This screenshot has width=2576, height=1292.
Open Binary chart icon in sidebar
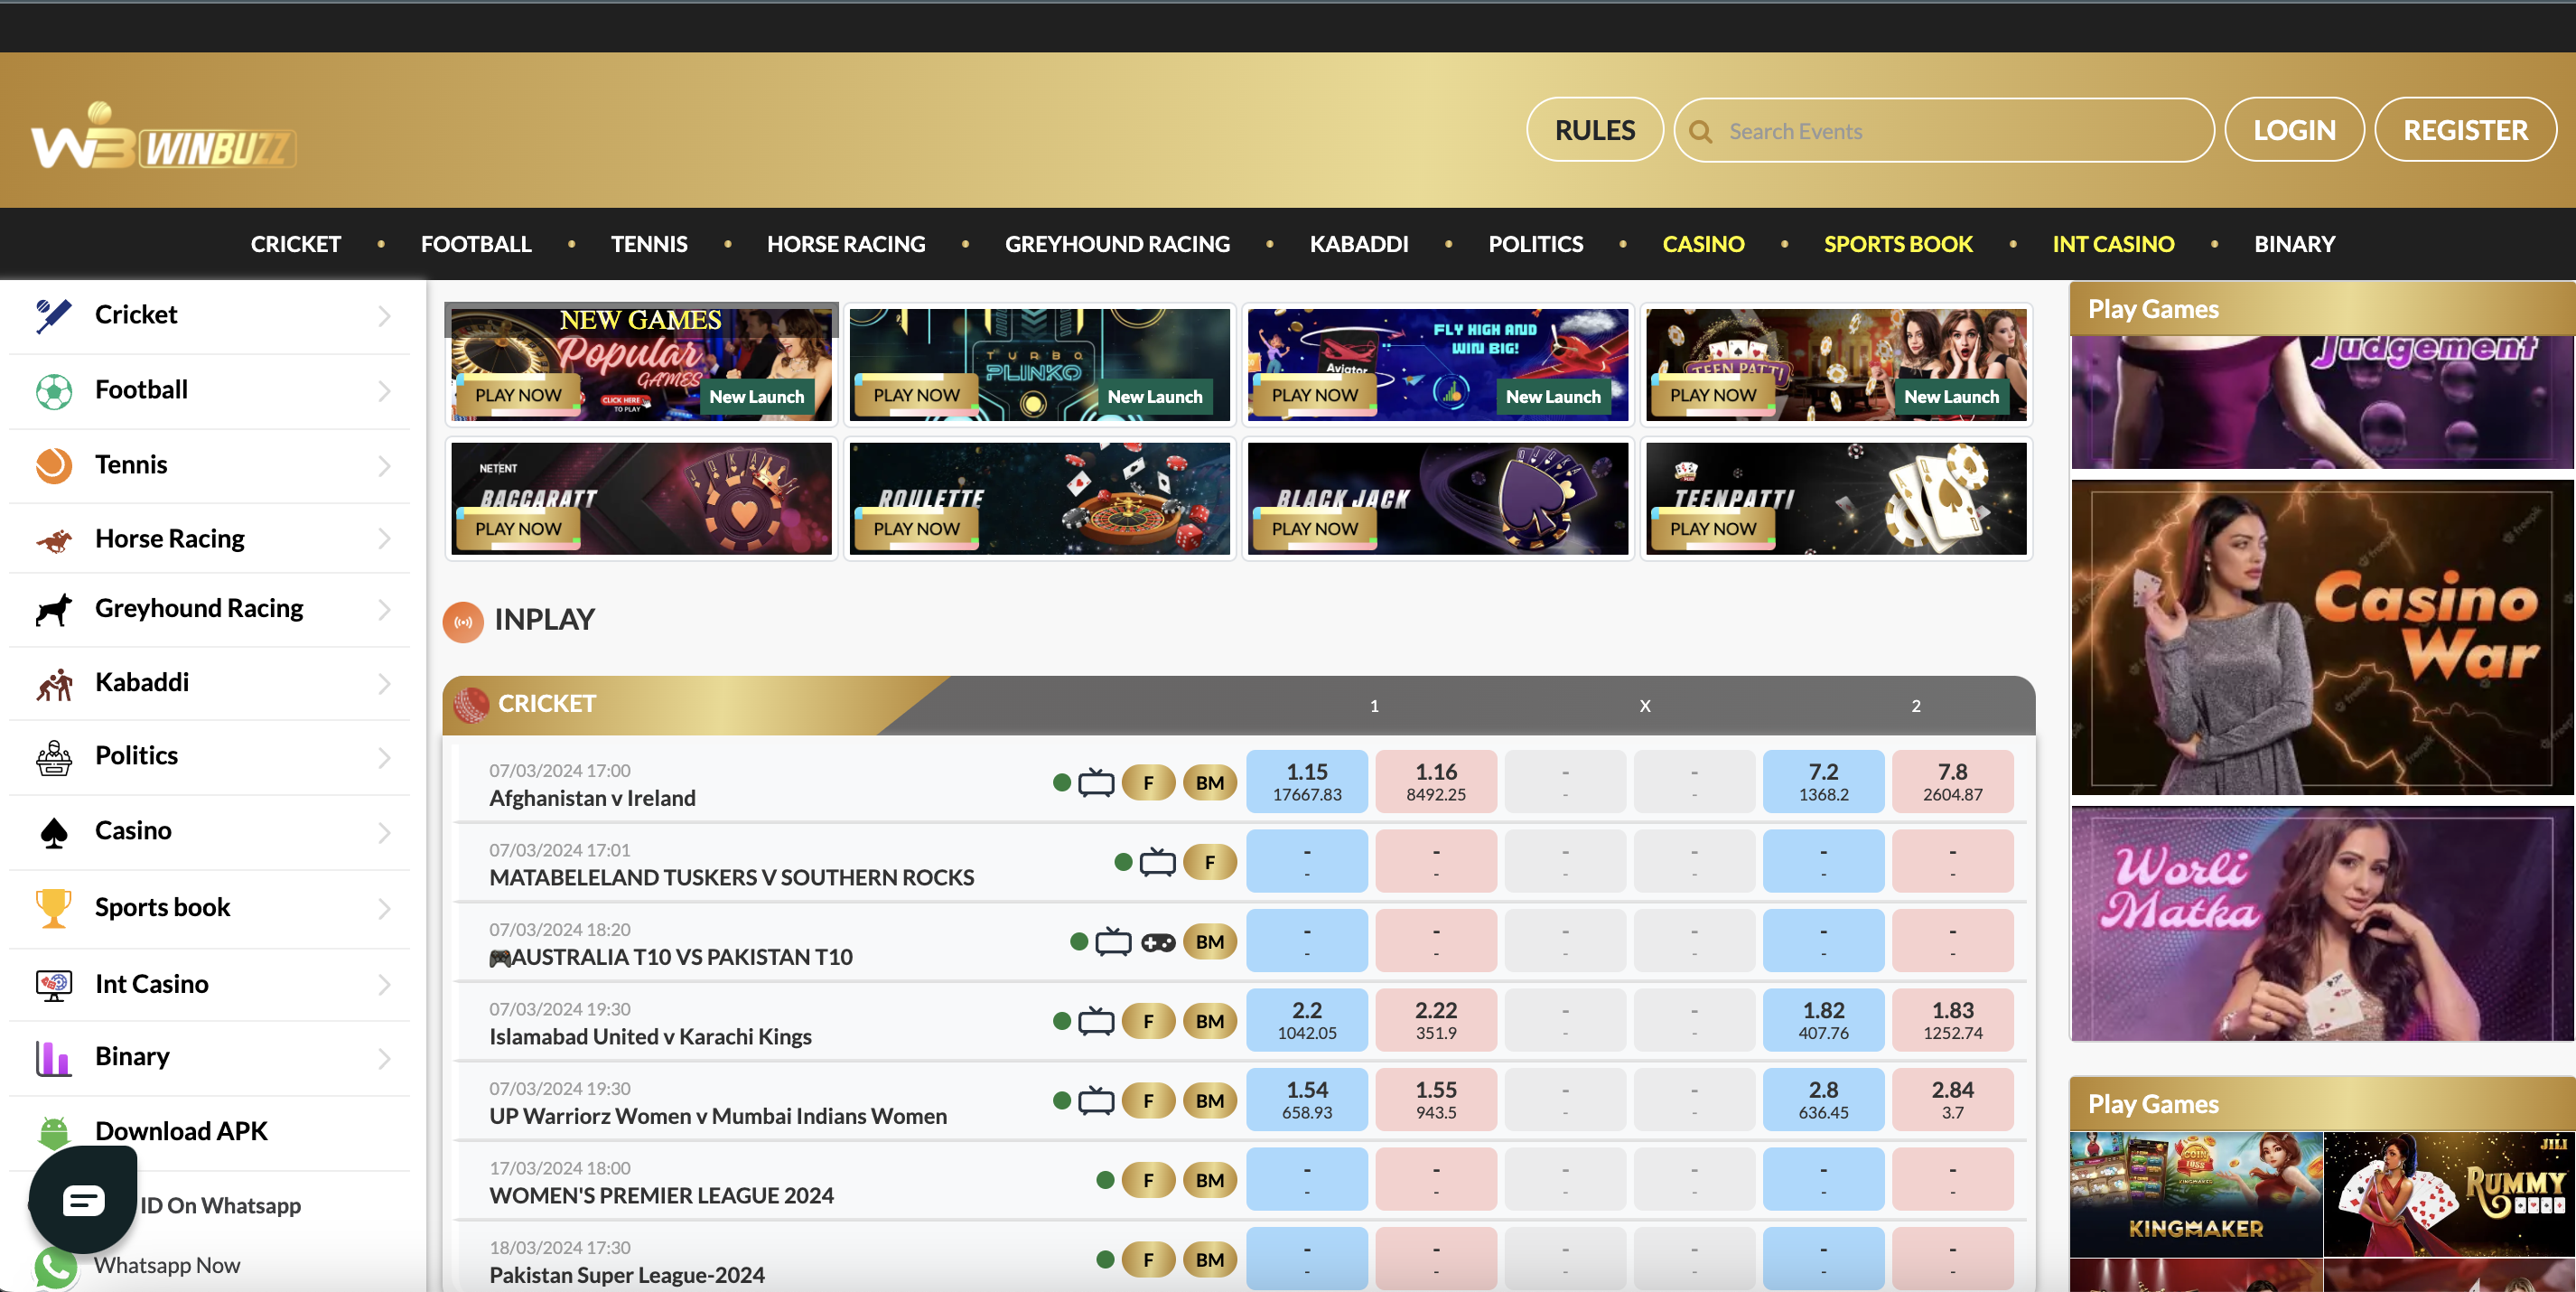pyautogui.click(x=53, y=1058)
